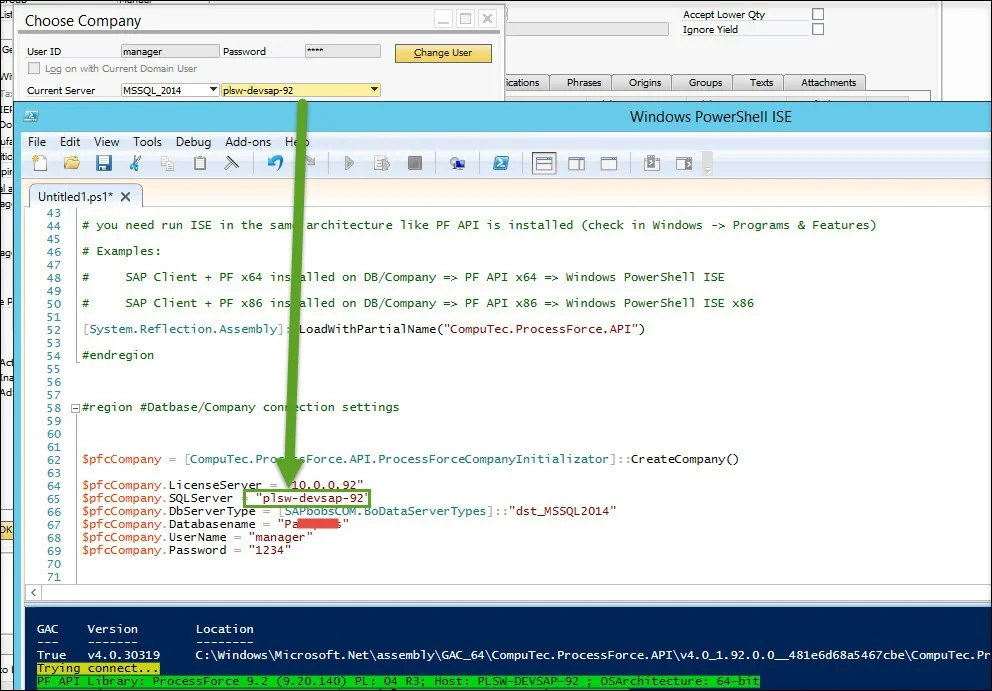This screenshot has width=992, height=691.
Task: Click the Change User button
Action: 443,53
